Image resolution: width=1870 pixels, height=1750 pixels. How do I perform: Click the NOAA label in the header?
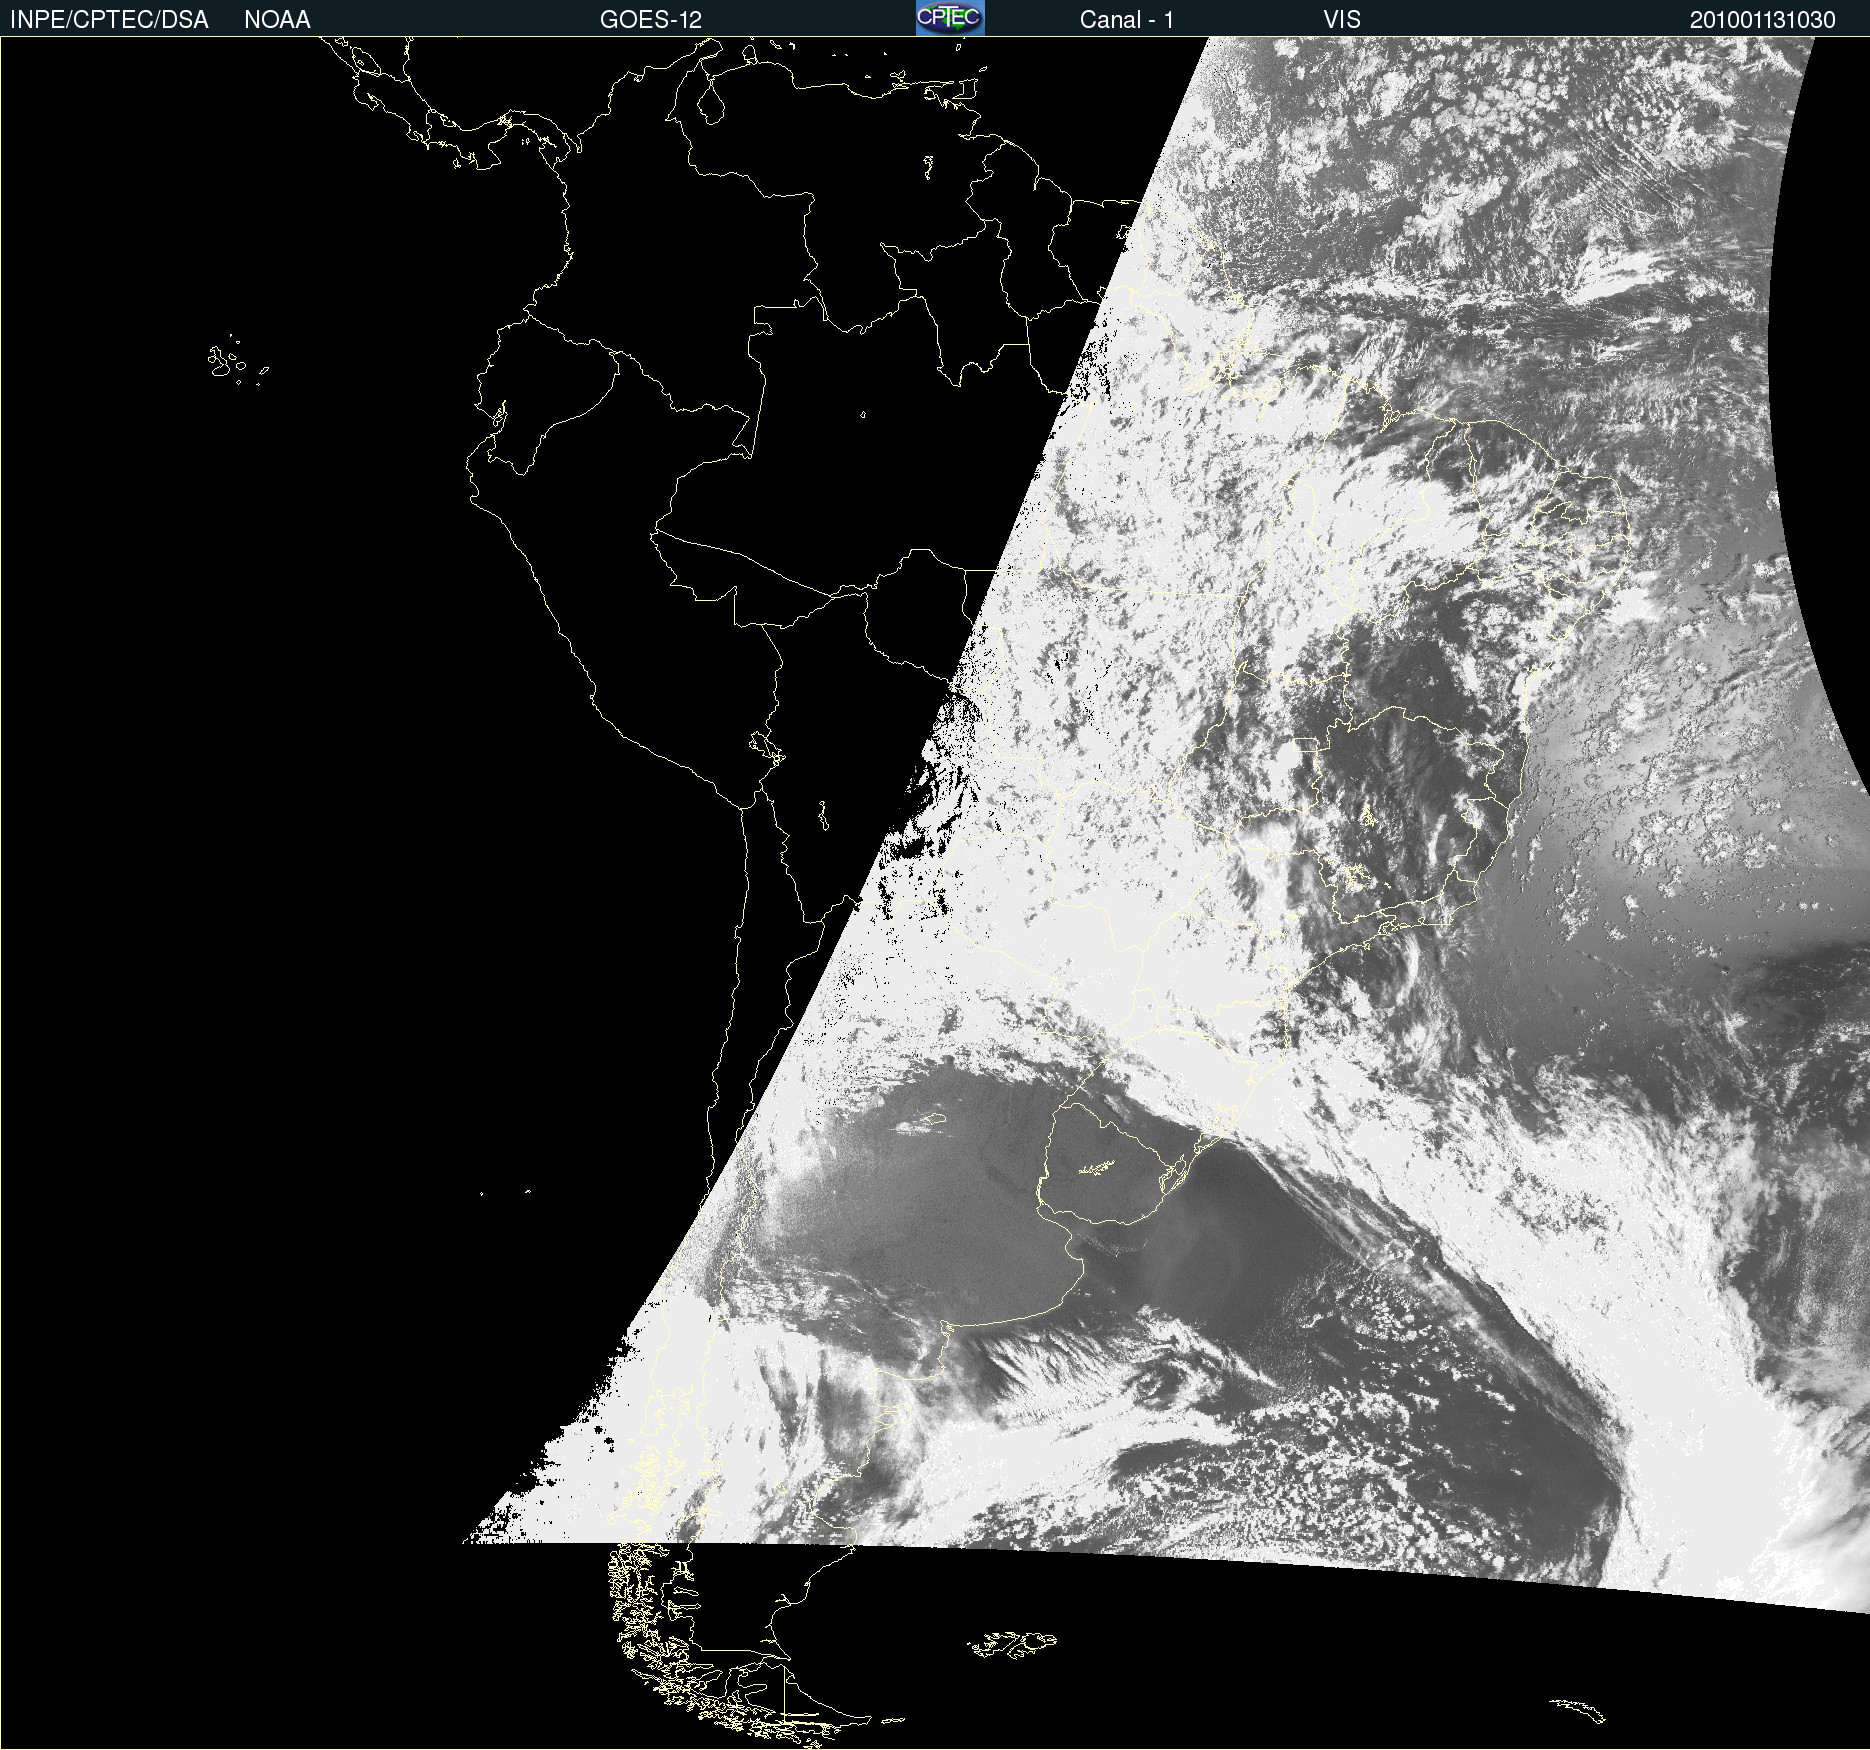coord(277,20)
